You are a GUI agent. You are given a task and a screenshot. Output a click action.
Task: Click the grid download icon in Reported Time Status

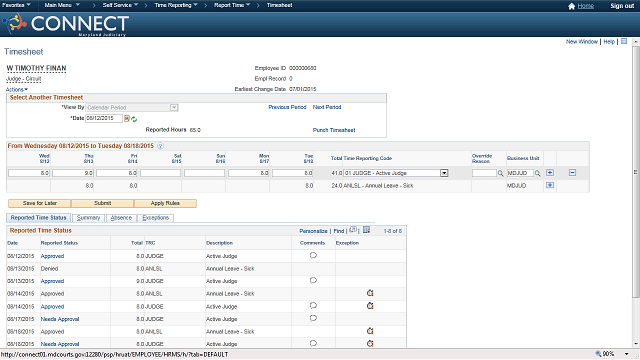pos(367,230)
